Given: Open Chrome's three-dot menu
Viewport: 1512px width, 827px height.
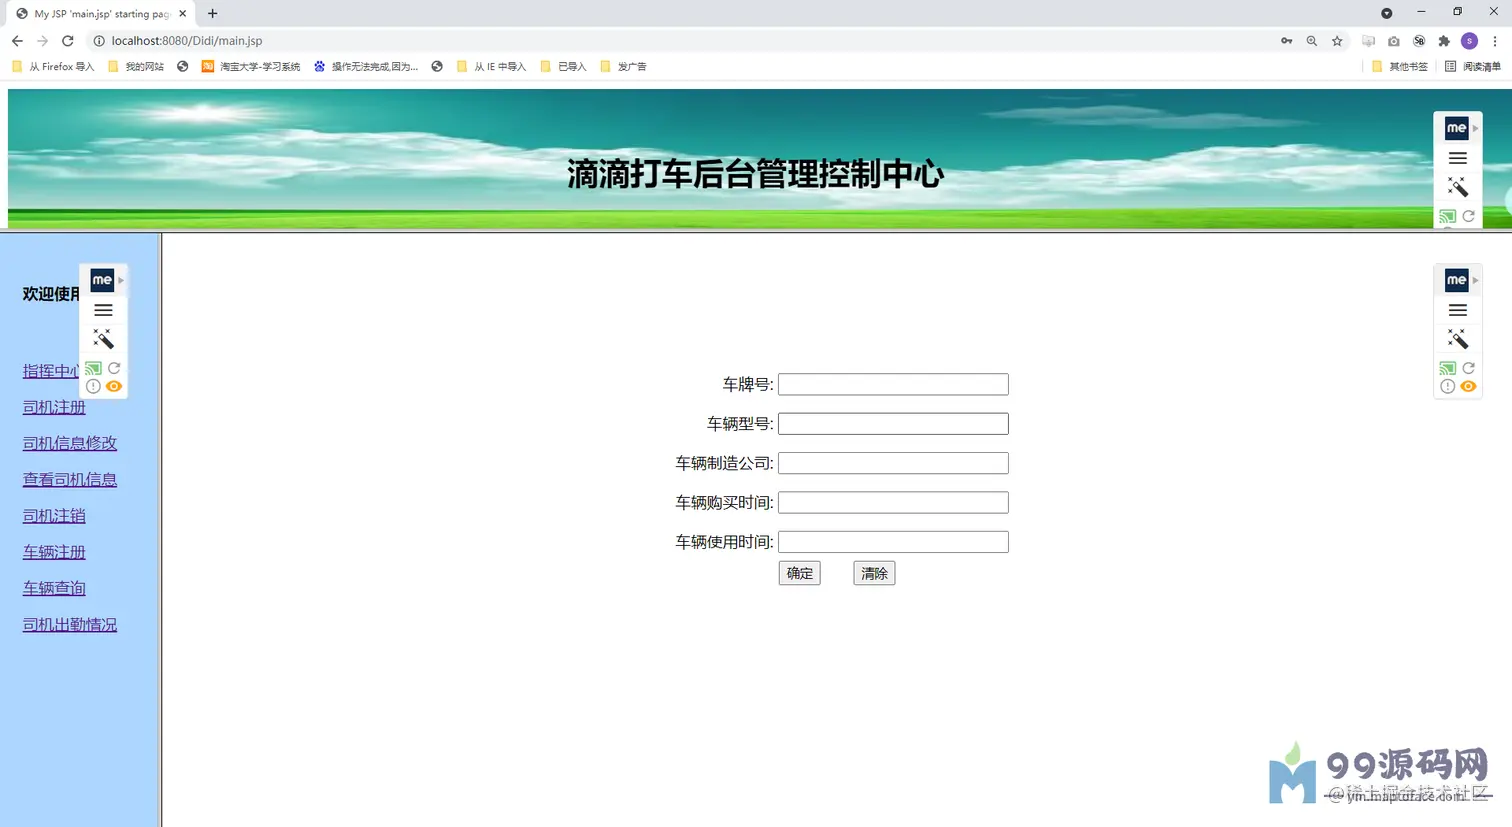Looking at the screenshot, I should point(1495,41).
